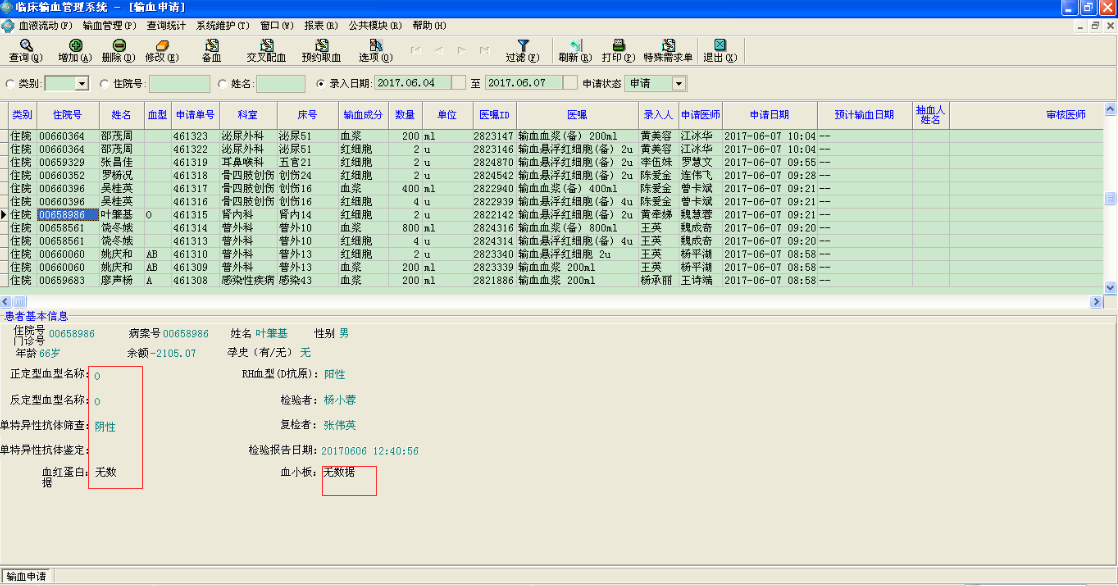The image size is (1118, 586).
Task: Select the 类别 radio button
Action: 10,83
